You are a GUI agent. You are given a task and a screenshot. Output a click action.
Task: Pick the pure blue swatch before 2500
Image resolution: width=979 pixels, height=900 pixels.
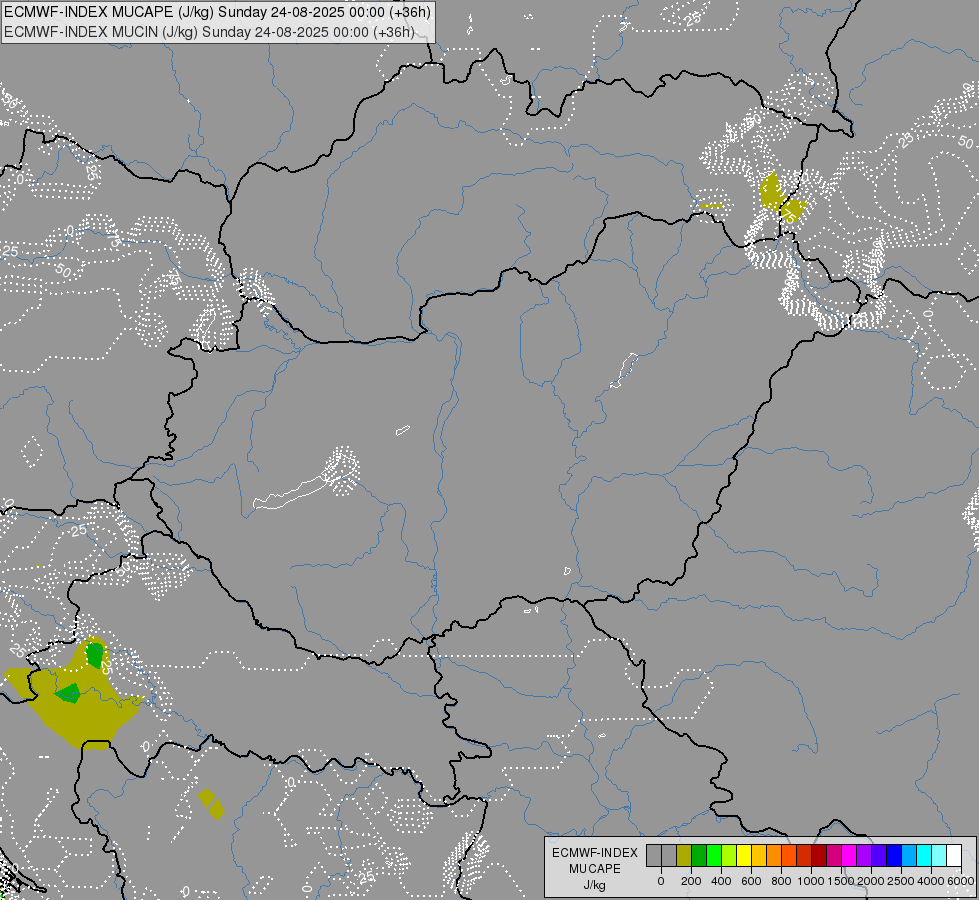pos(894,855)
